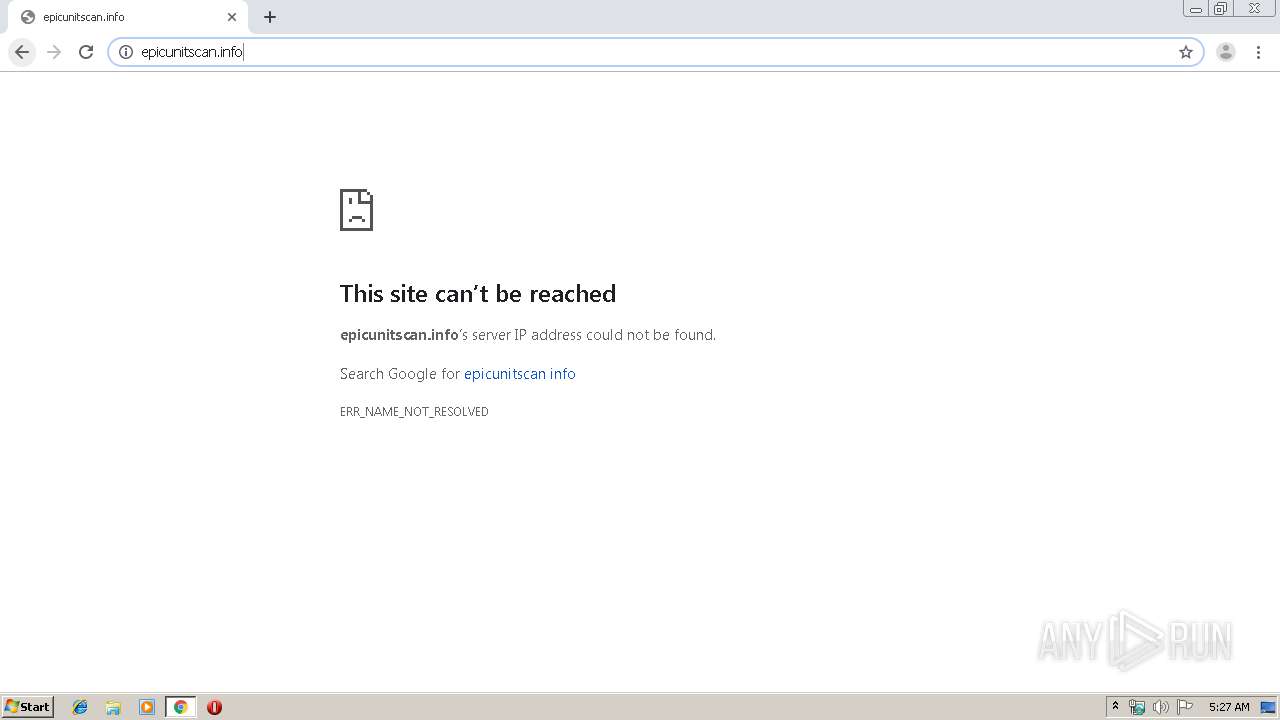Open Windows Media Player from taskbar
This screenshot has height=720, width=1280.
pyautogui.click(x=147, y=707)
